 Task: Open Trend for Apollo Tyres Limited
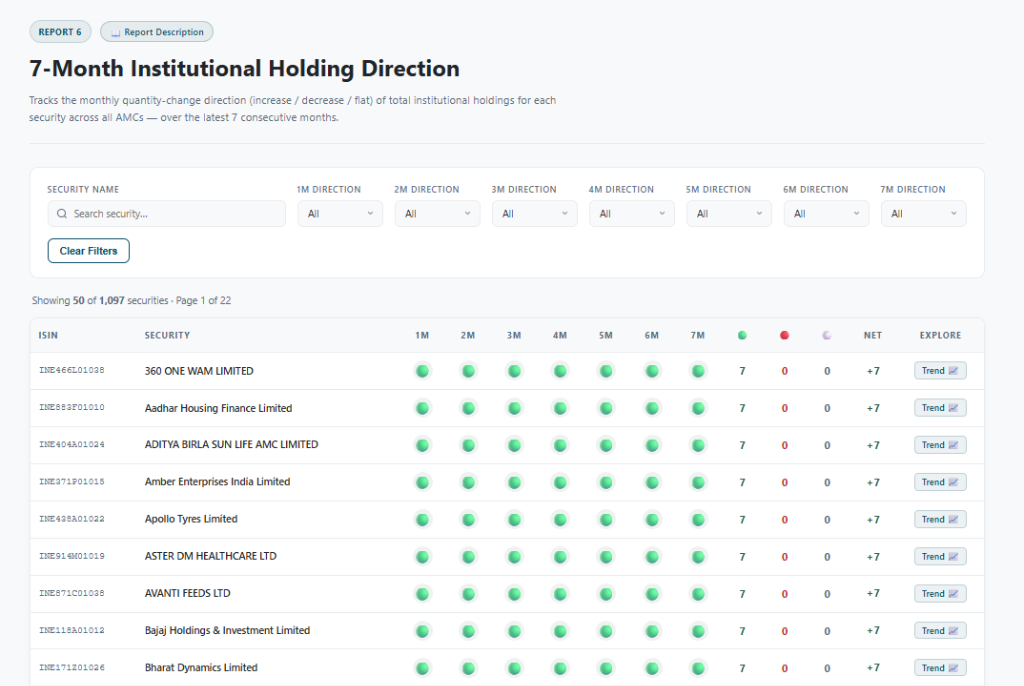coord(940,519)
